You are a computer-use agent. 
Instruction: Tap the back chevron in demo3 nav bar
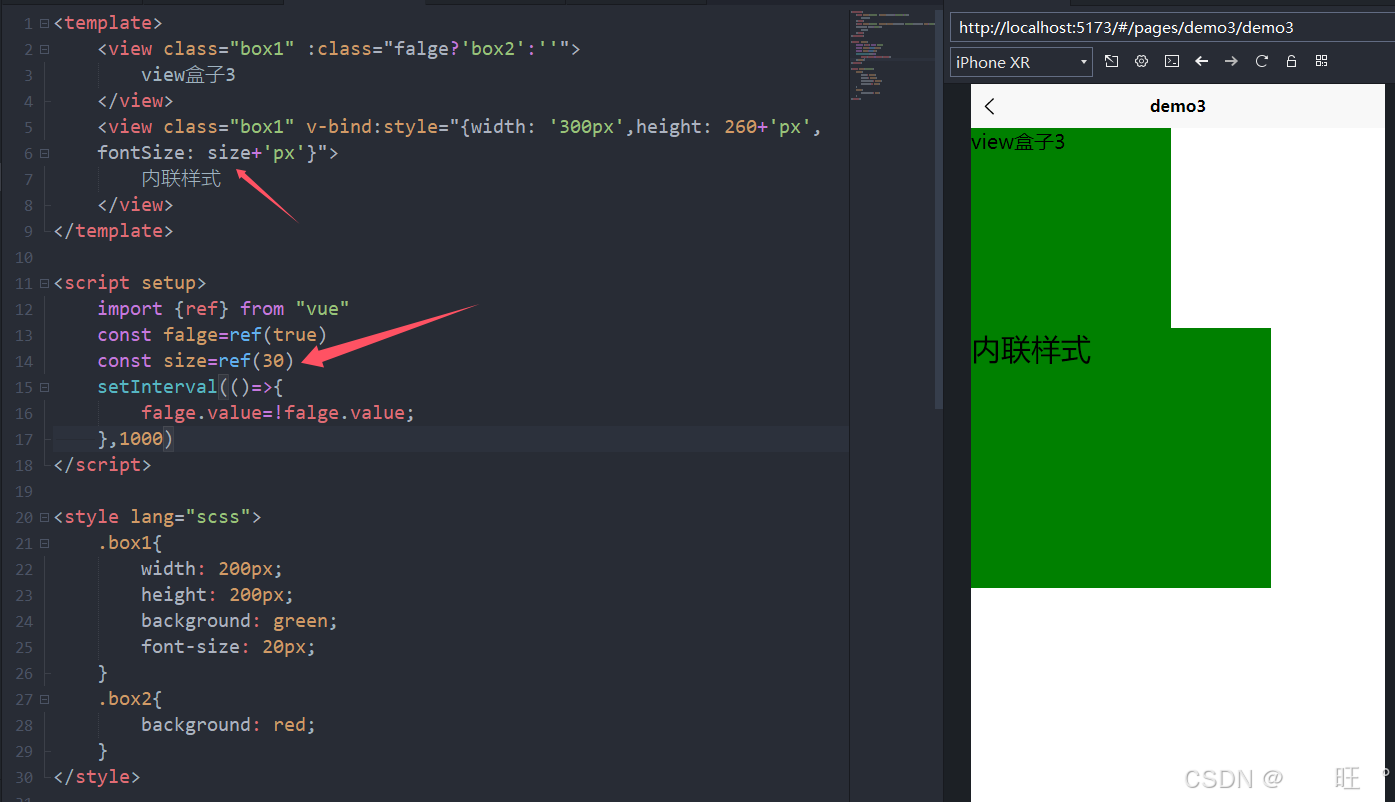(990, 106)
